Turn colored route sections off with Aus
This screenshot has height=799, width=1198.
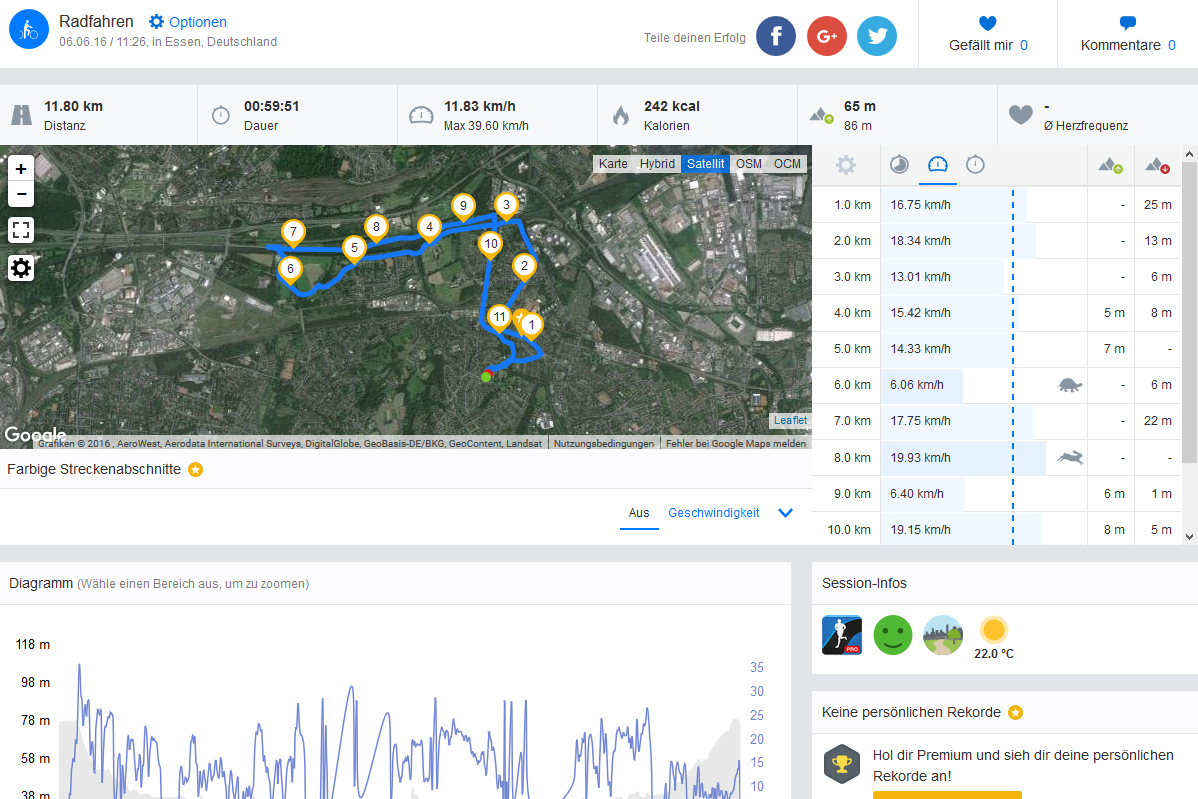coord(639,513)
